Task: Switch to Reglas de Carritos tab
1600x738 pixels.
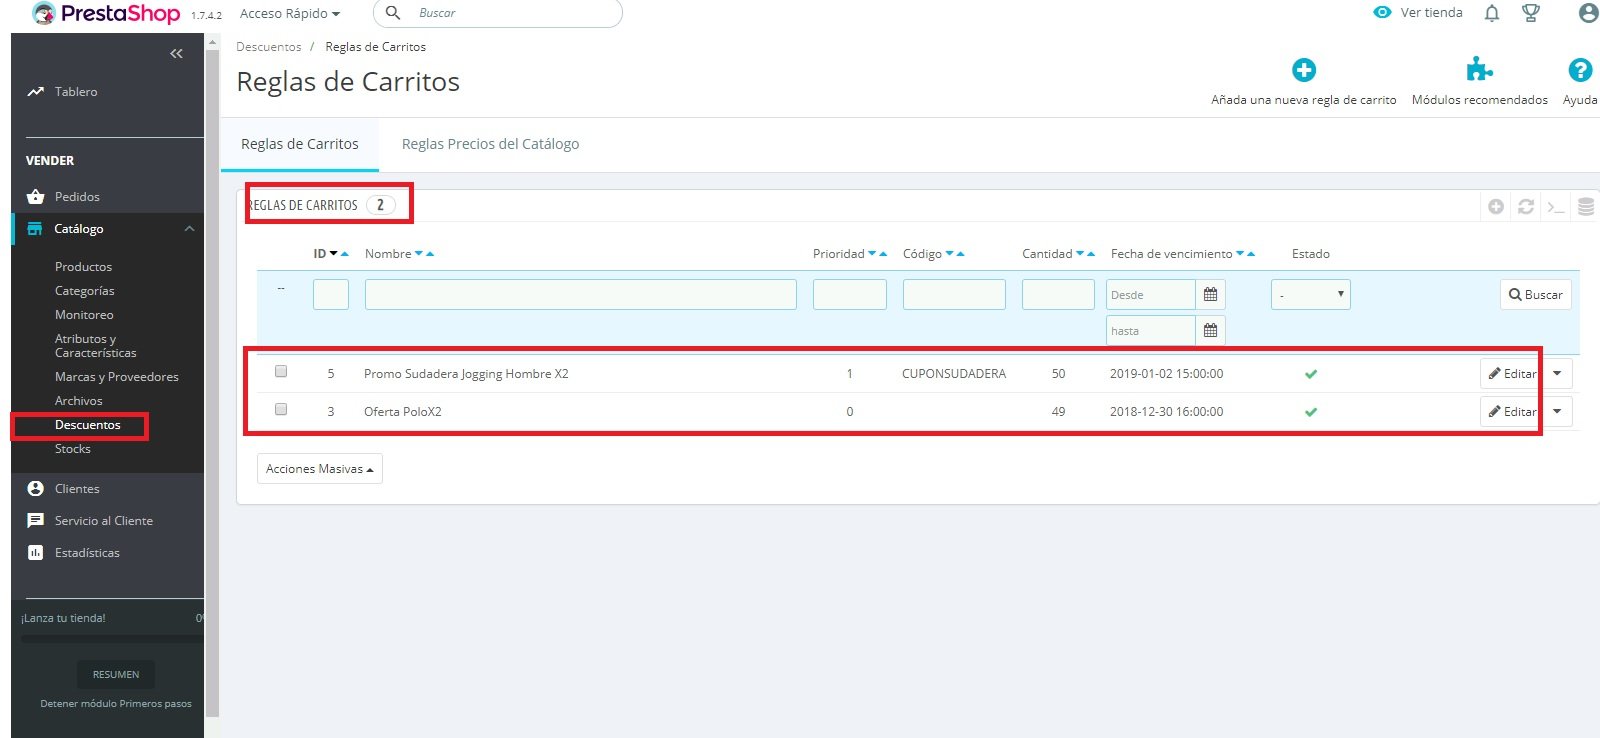Action: 300,144
